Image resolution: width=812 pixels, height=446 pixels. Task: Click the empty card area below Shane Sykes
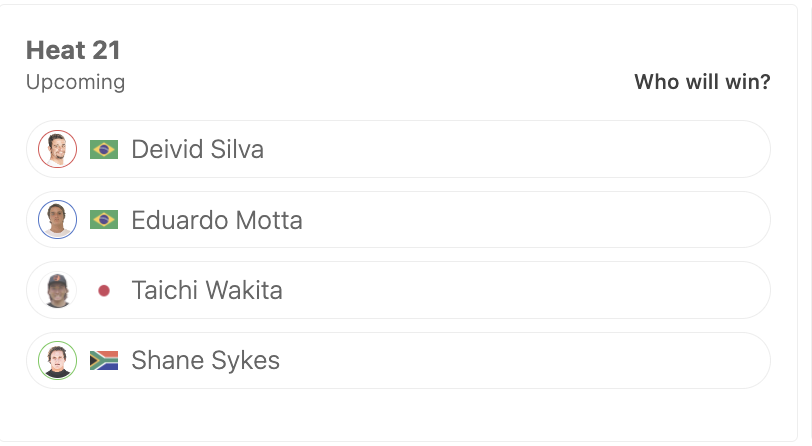[398, 414]
